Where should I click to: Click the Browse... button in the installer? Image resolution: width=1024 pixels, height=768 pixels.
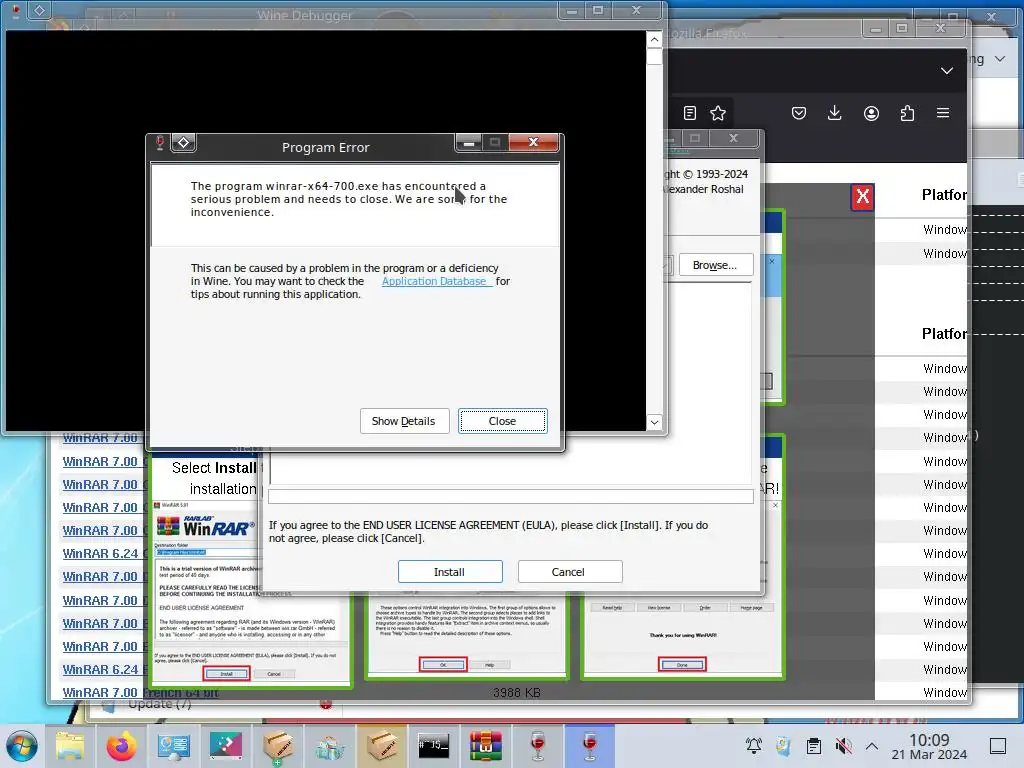[x=715, y=264]
